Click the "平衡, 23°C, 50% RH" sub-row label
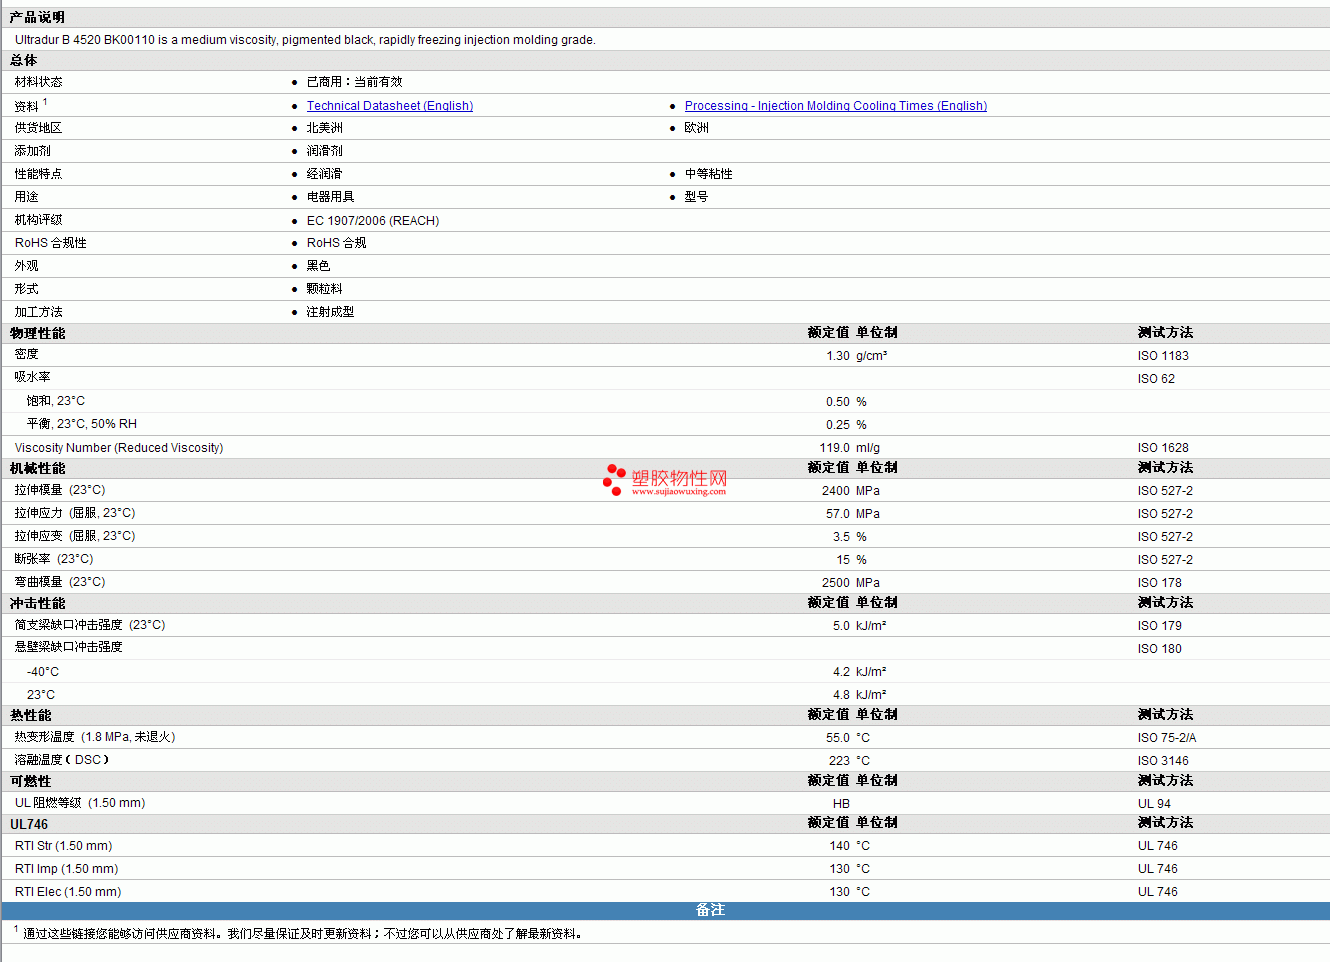The image size is (1330, 962). click(82, 424)
